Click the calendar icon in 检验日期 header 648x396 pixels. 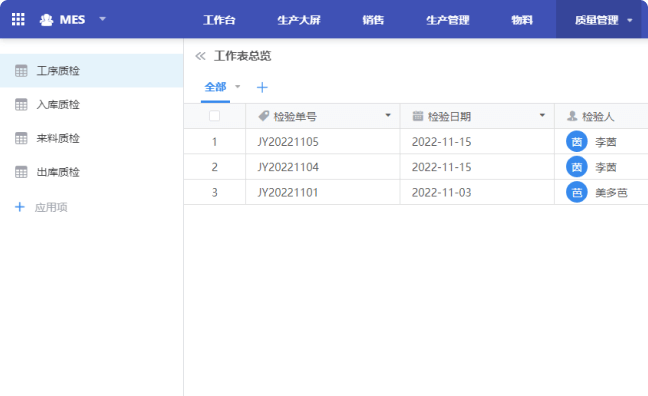[418, 116]
